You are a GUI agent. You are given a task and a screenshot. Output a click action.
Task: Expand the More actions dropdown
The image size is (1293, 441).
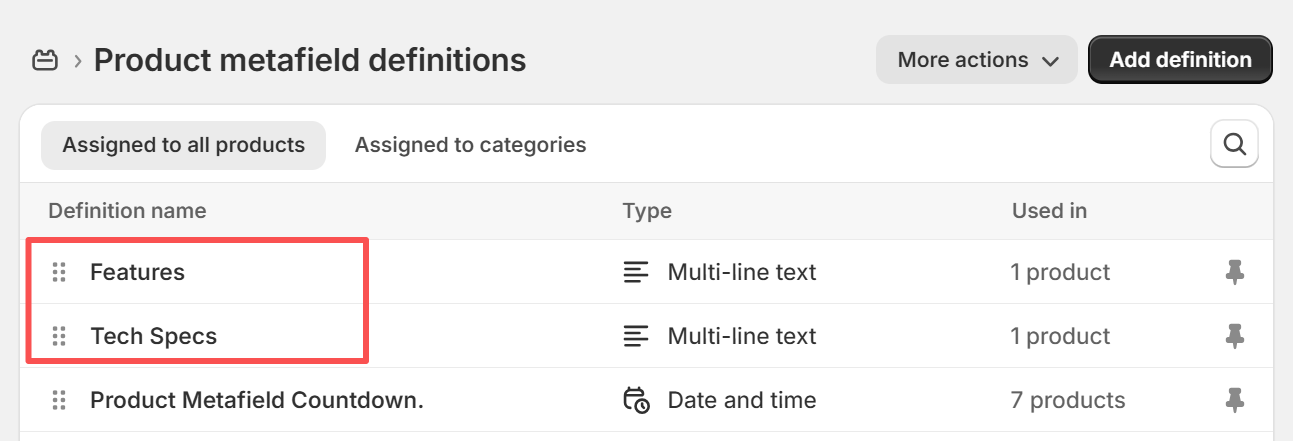(x=977, y=60)
